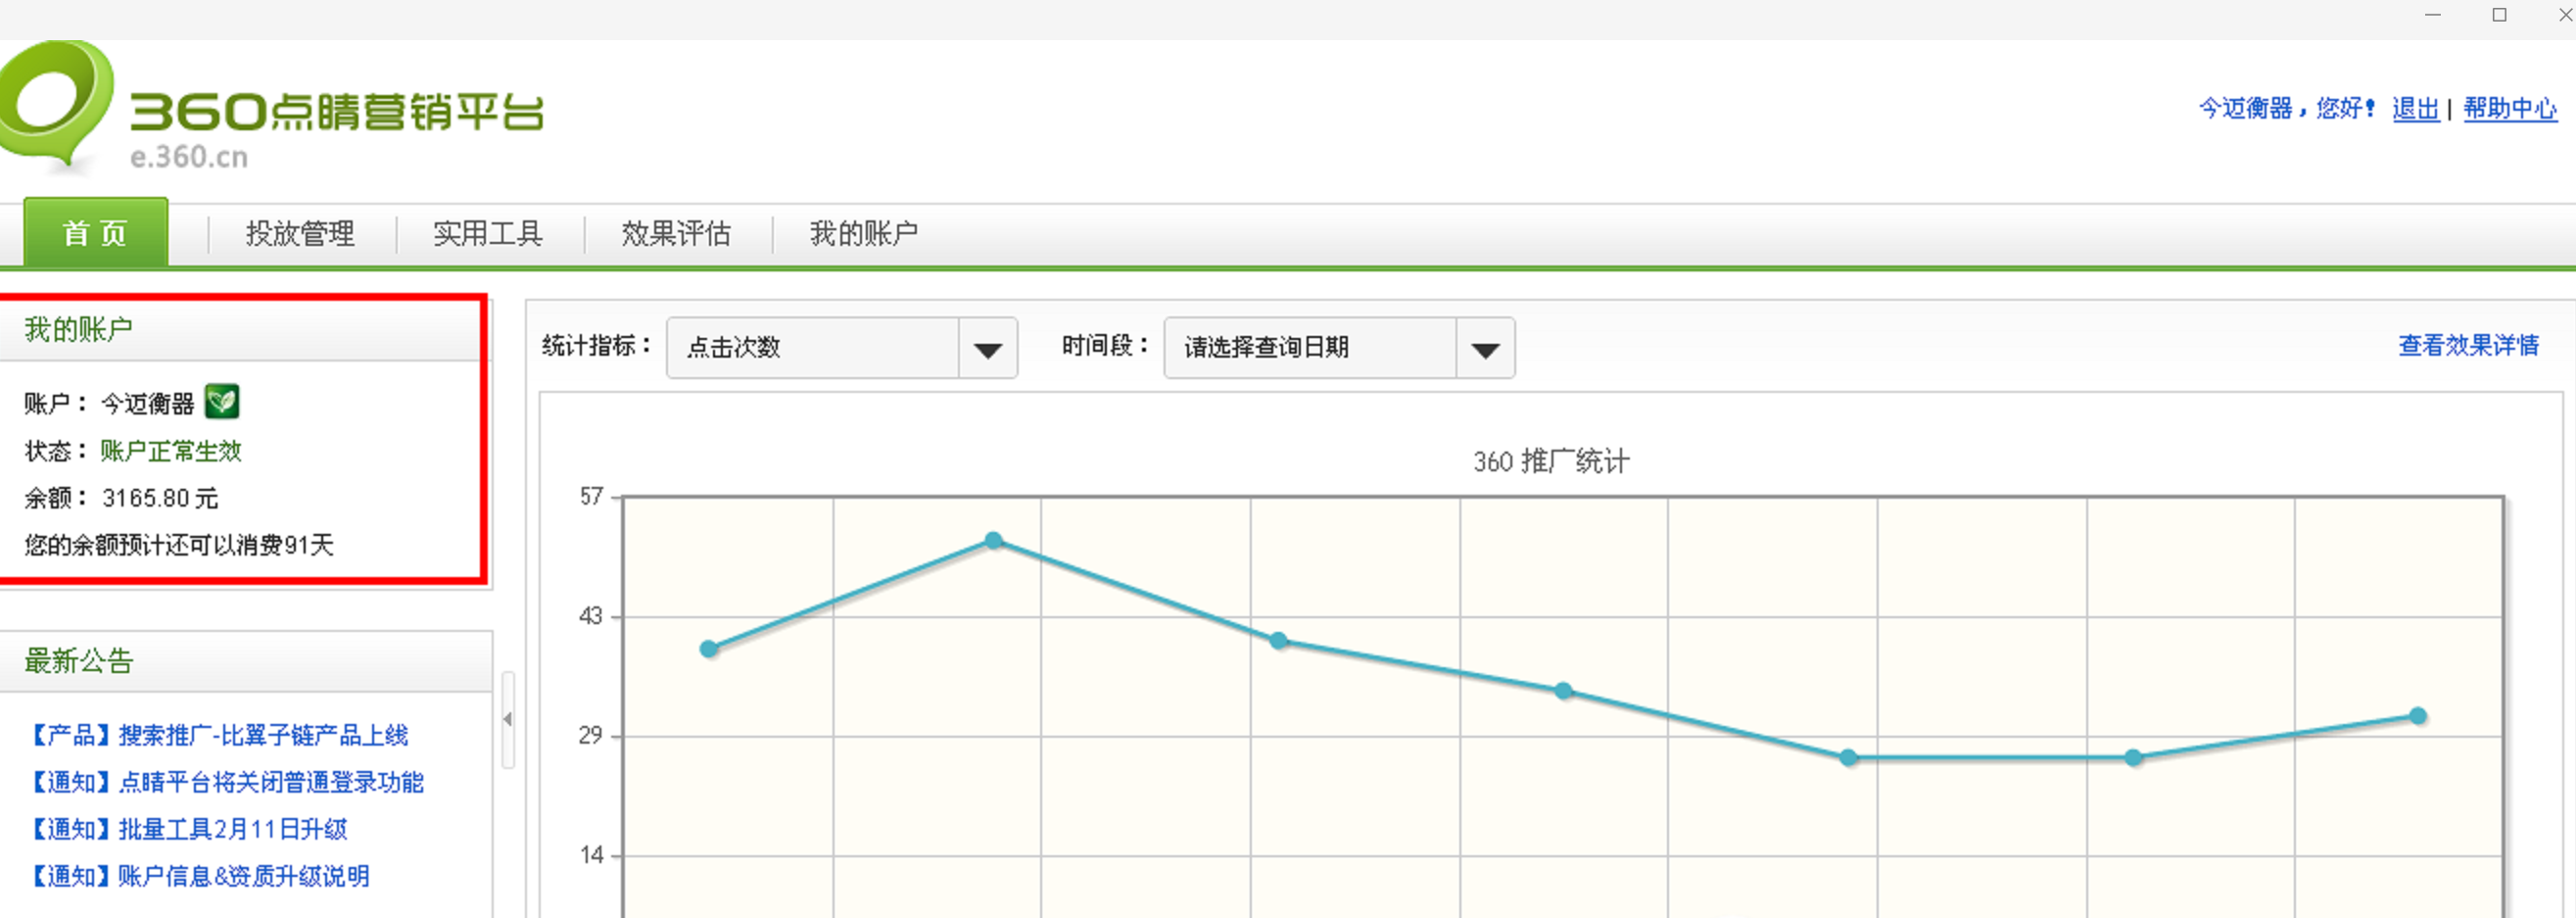This screenshot has width=2576, height=918.
Task: Click the 账户正常生效 status text
Action: point(171,451)
